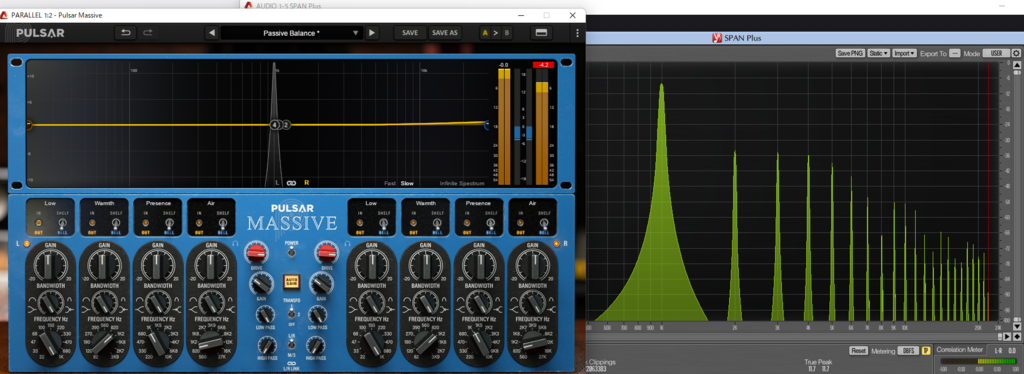The height and width of the screenshot is (374, 1024).
Task: Click the undo arrow in Pulsar toolbar
Action: [125, 33]
